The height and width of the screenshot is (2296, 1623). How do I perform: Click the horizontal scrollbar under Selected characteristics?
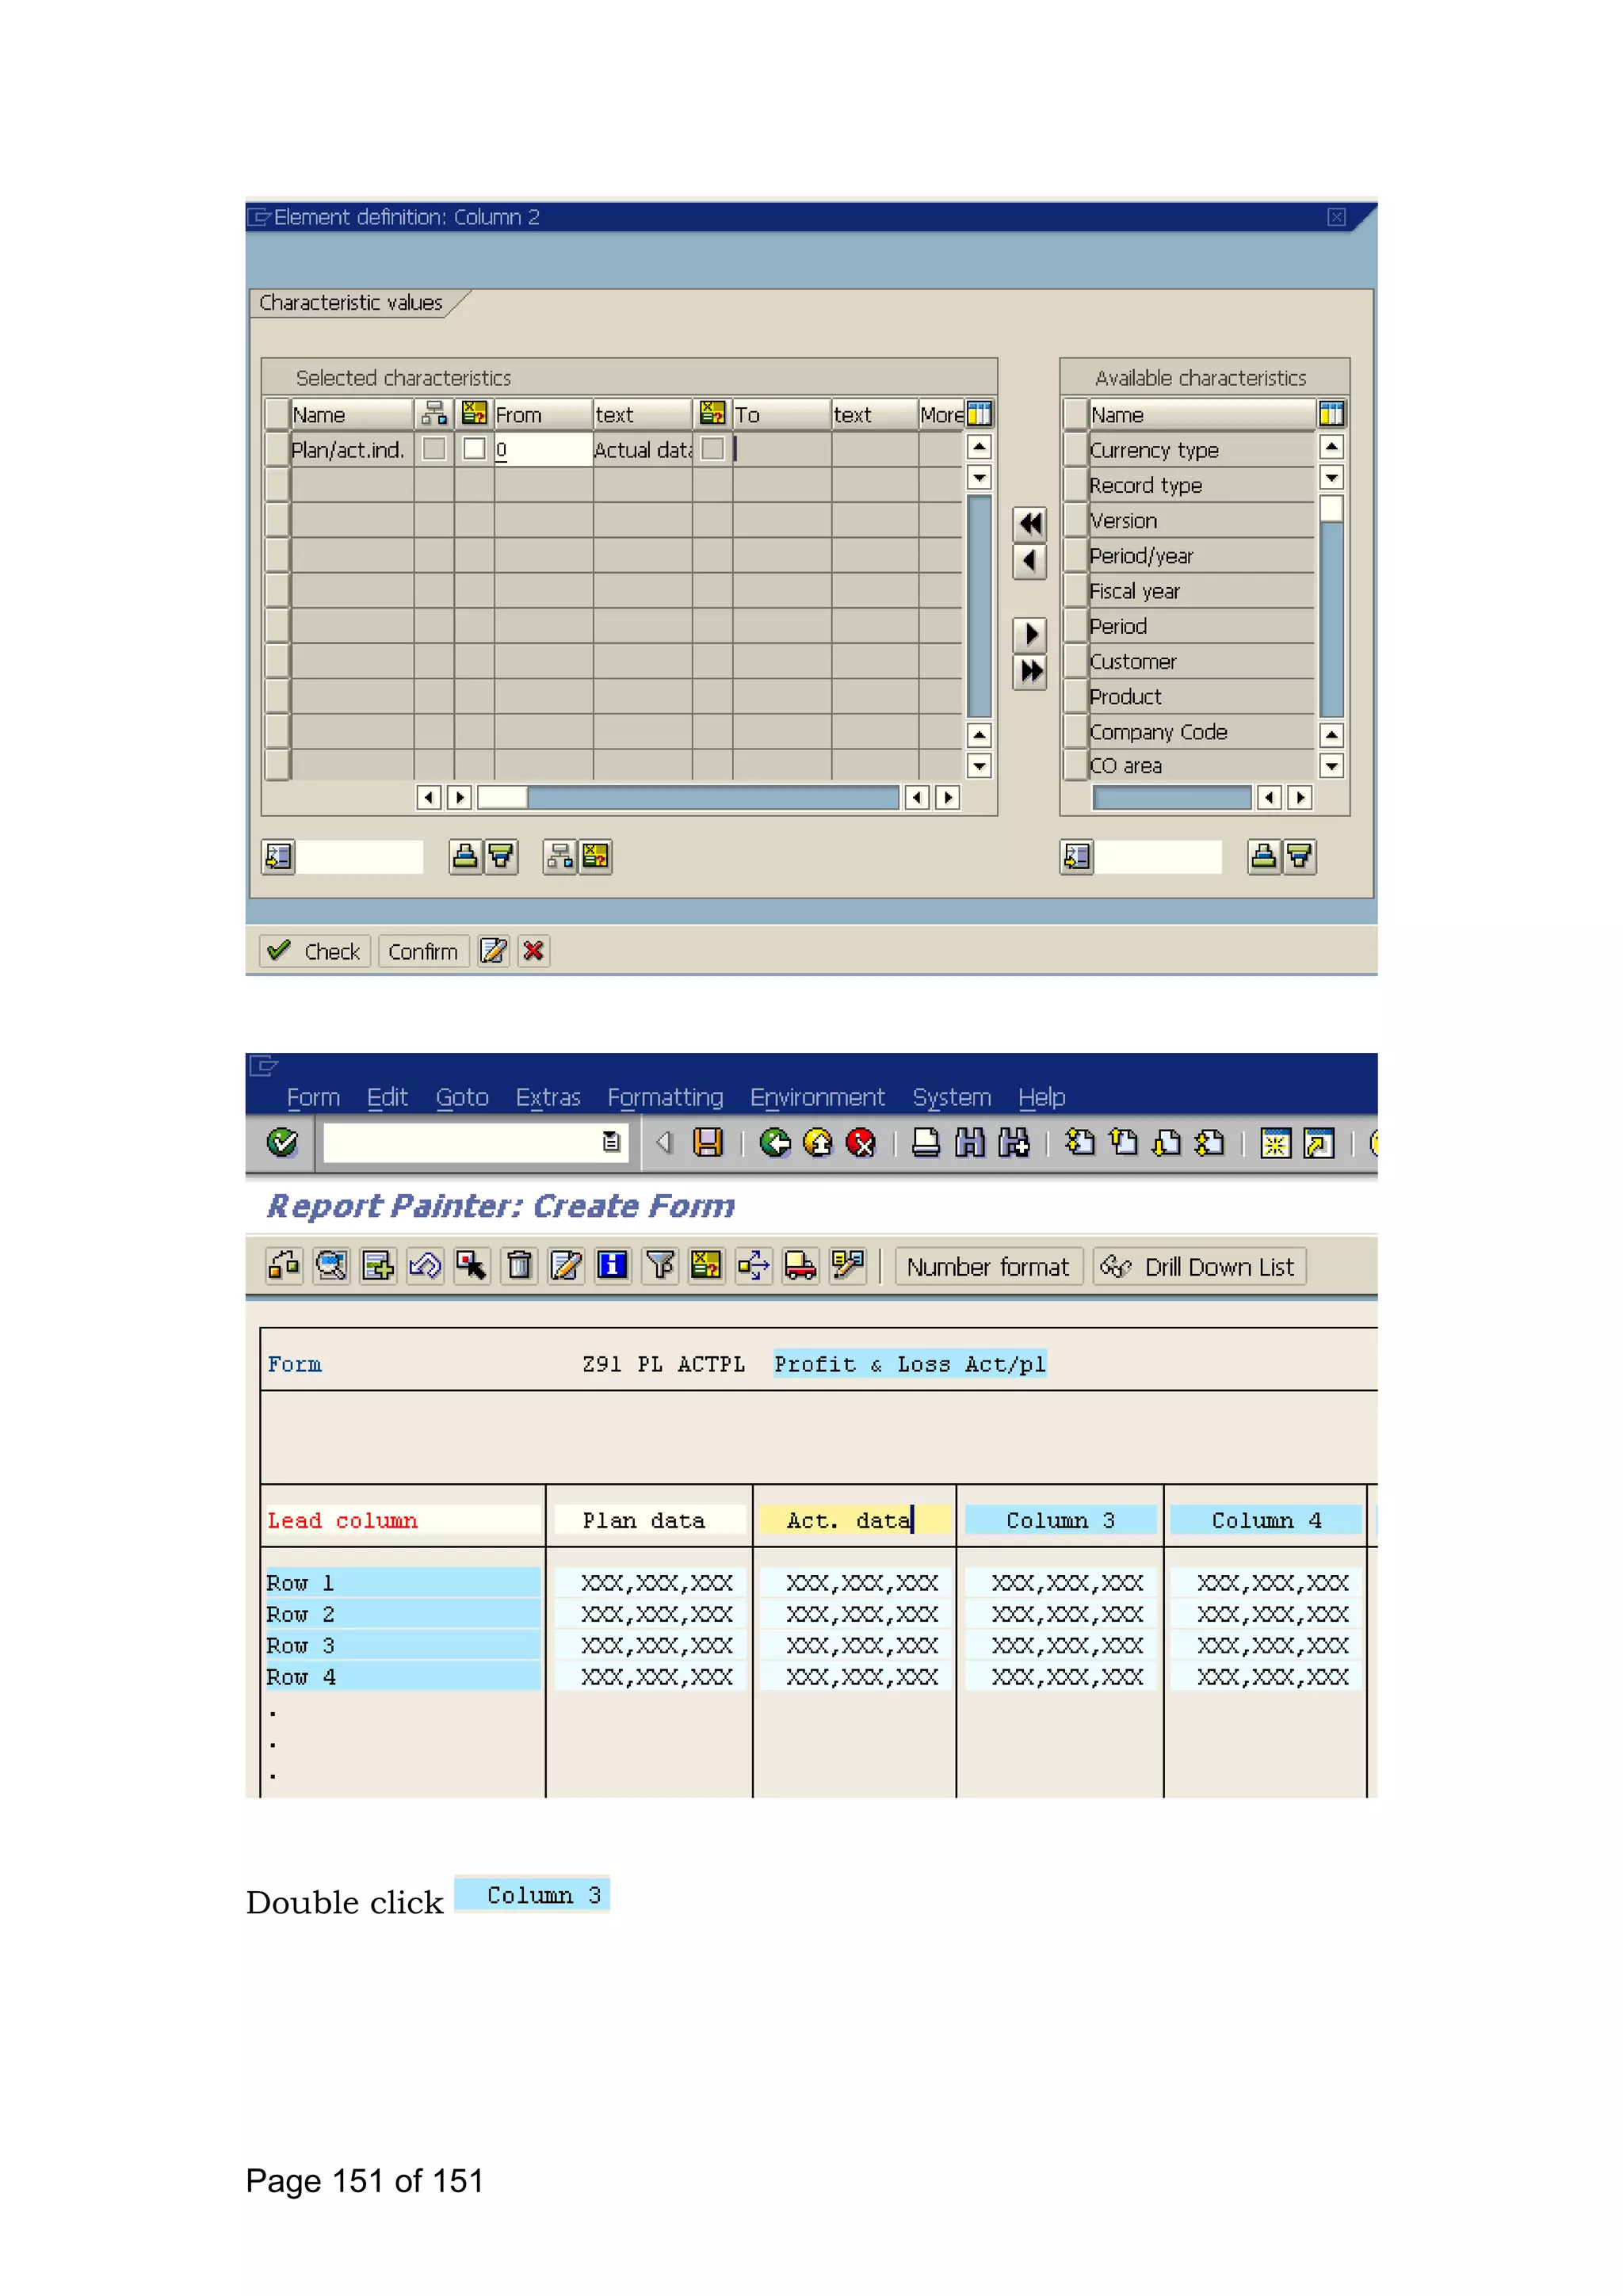(688, 797)
